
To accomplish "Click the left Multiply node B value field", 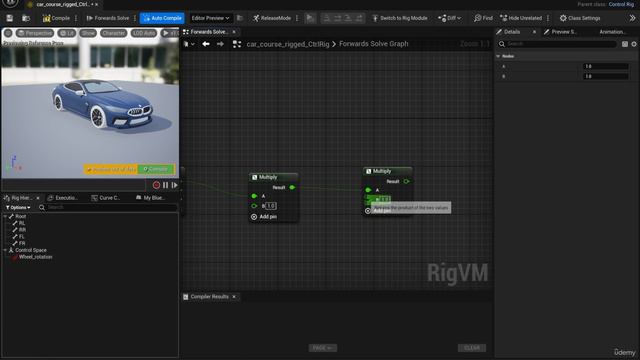I will coord(271,206).
